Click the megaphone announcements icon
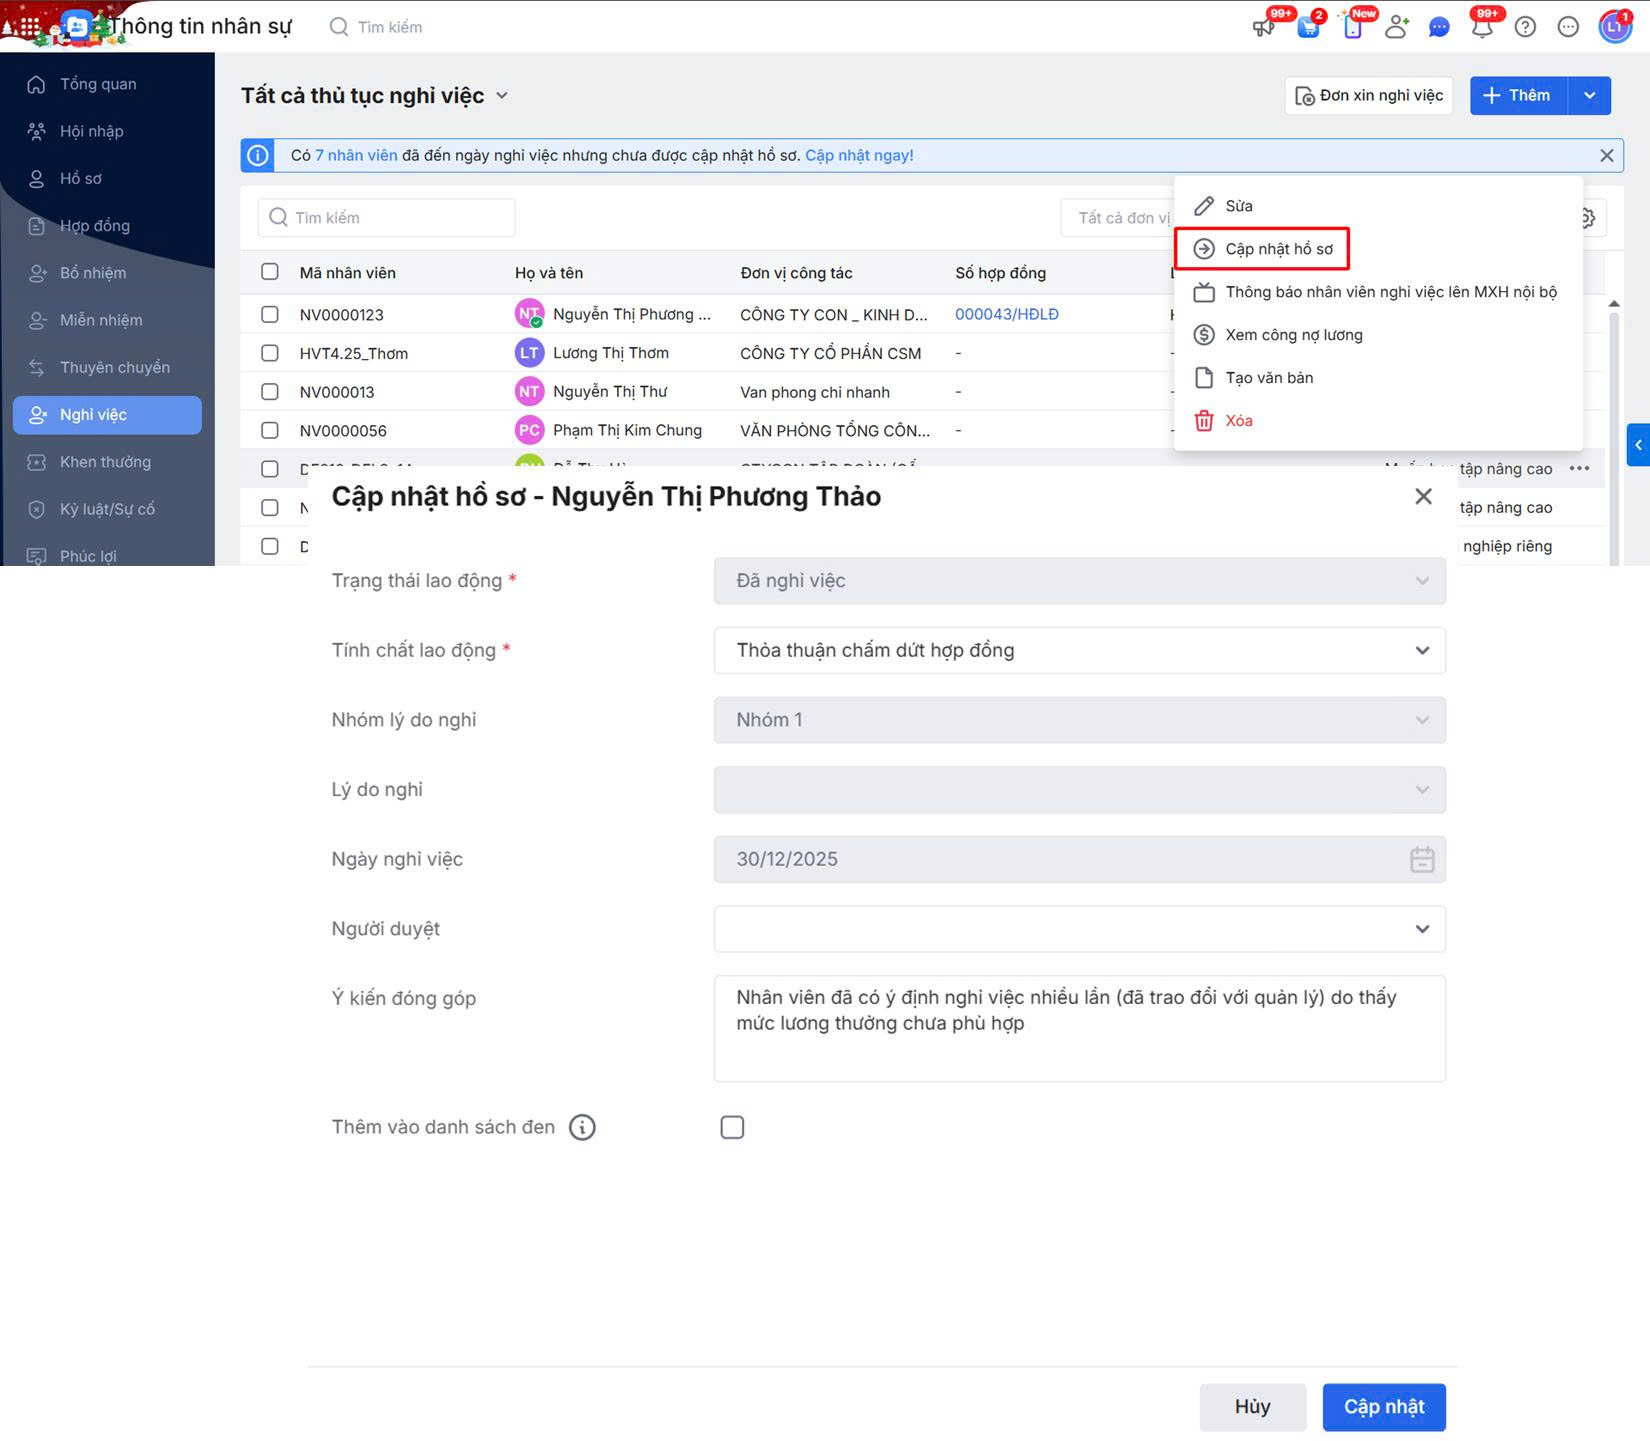Viewport: 1650px width, 1441px height. [1264, 27]
